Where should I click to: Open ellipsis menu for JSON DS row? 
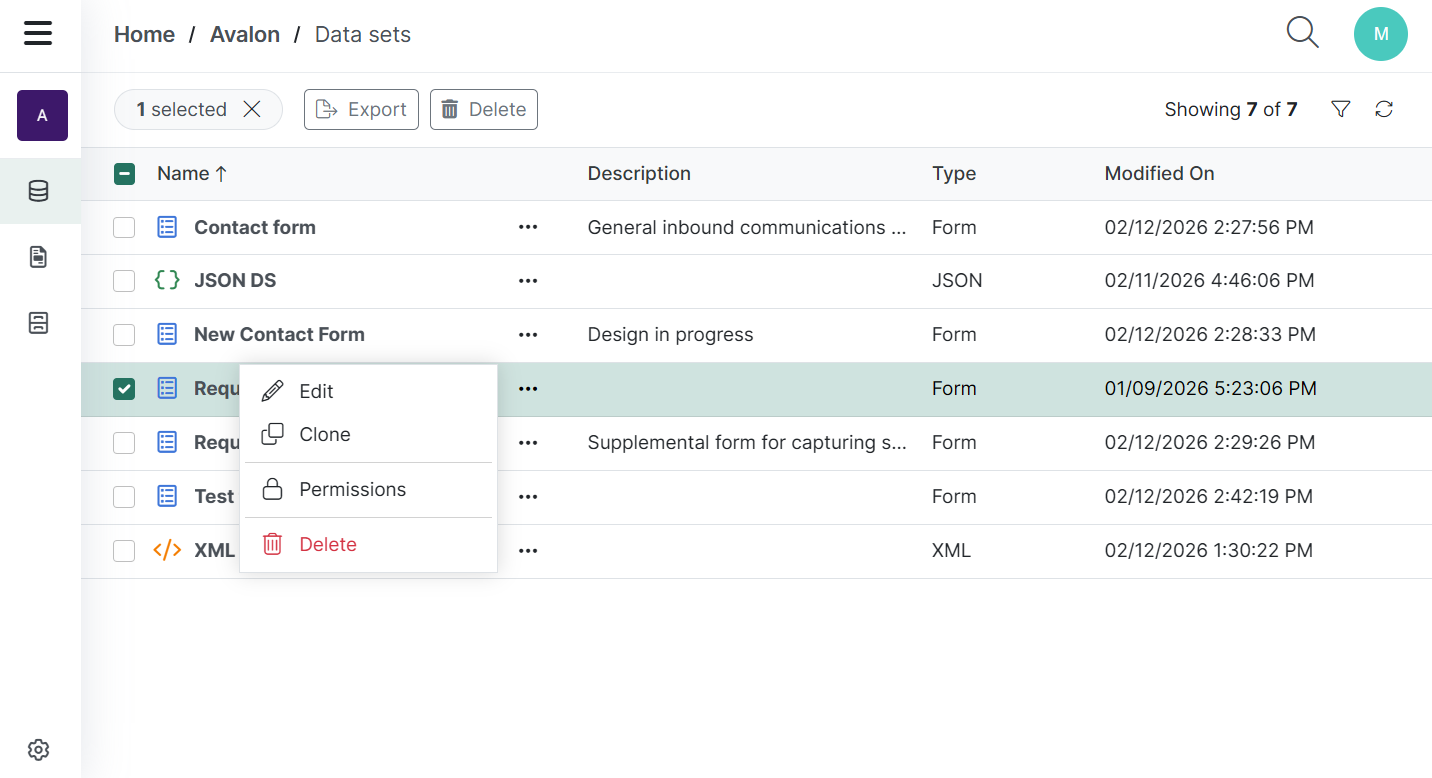click(x=528, y=281)
